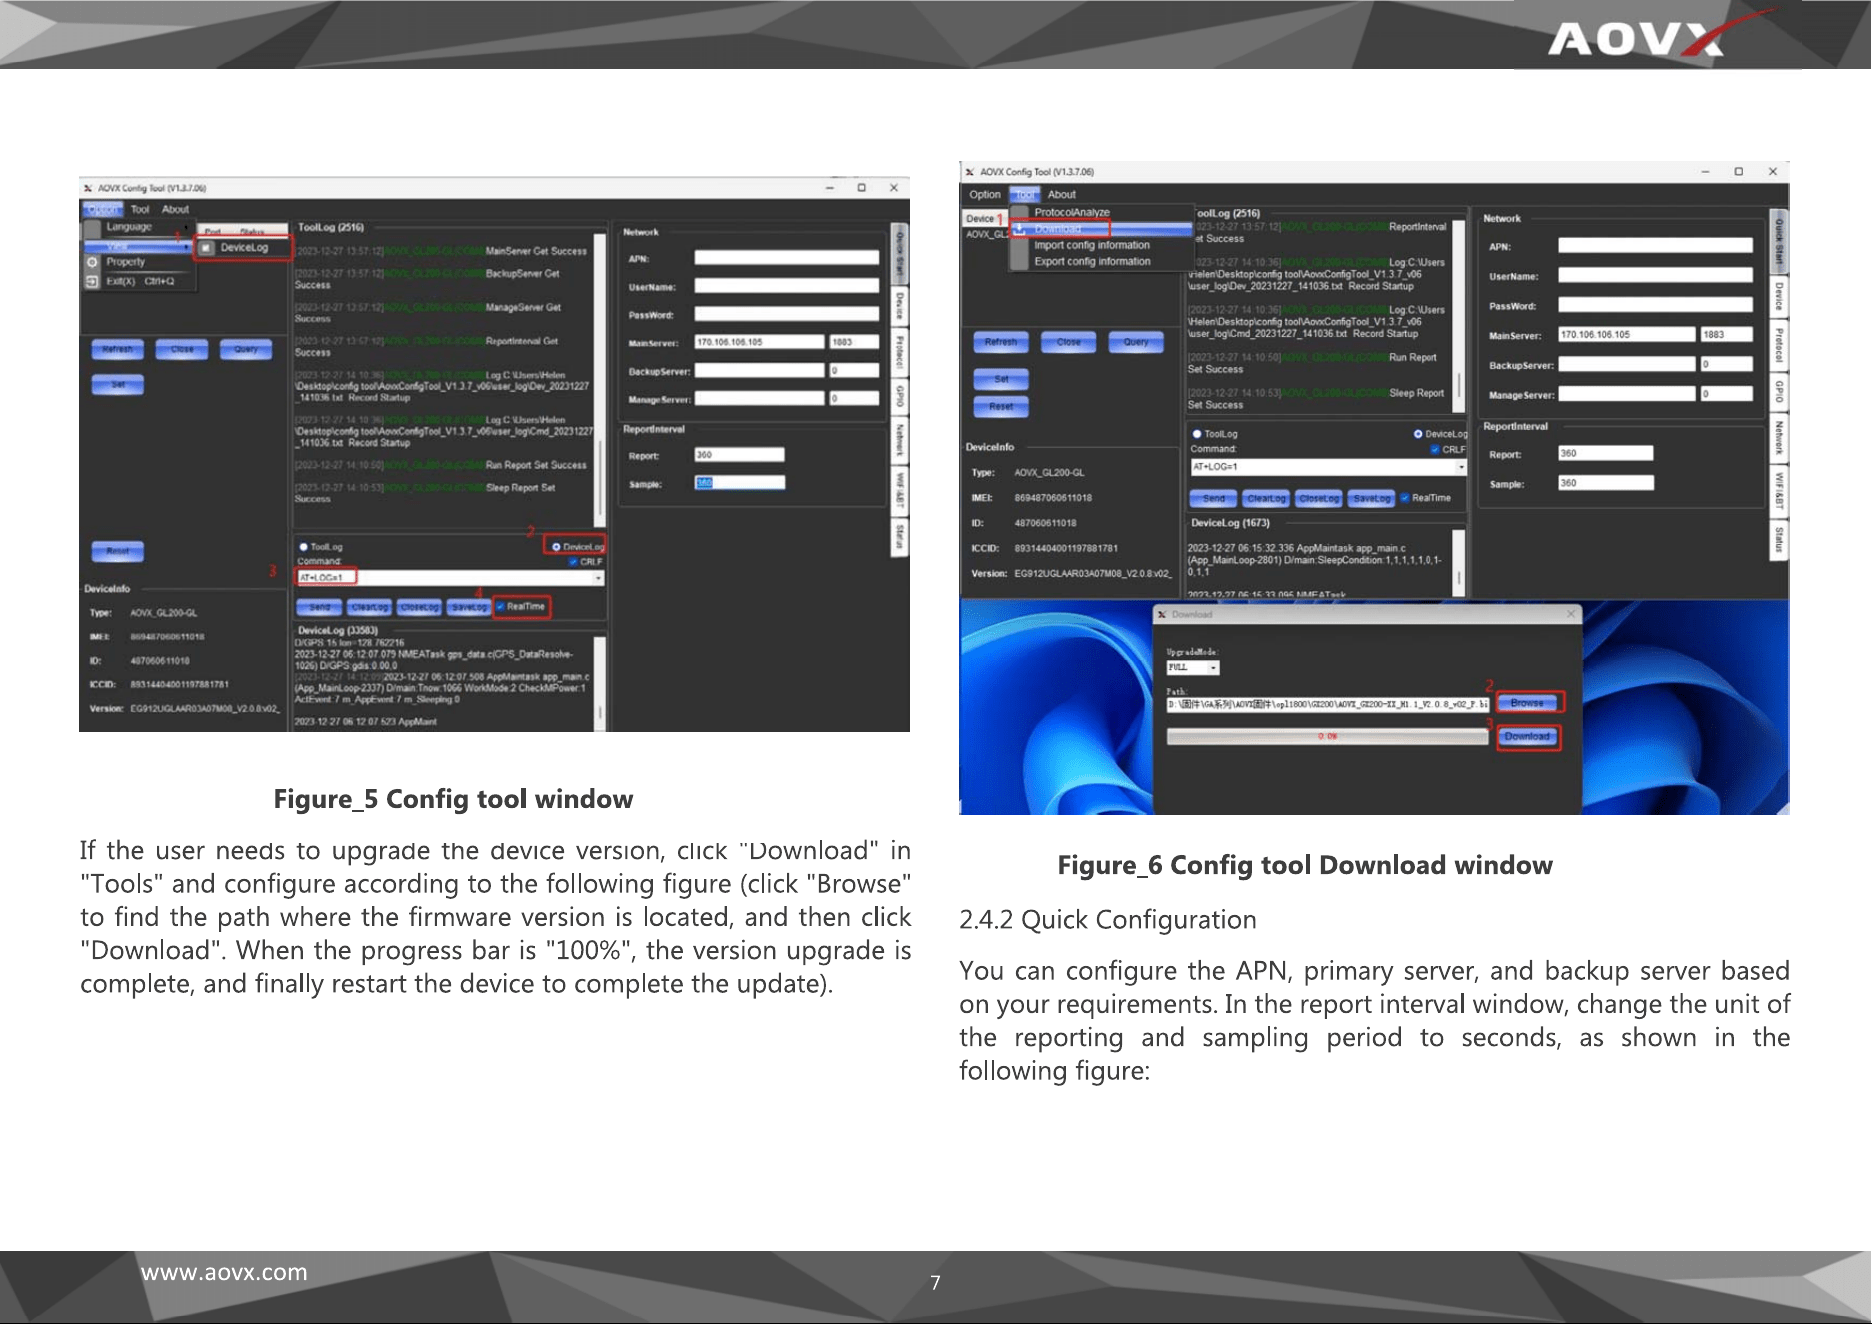
Task: Choose Import config information in Tool menu
Action: (x=1092, y=245)
